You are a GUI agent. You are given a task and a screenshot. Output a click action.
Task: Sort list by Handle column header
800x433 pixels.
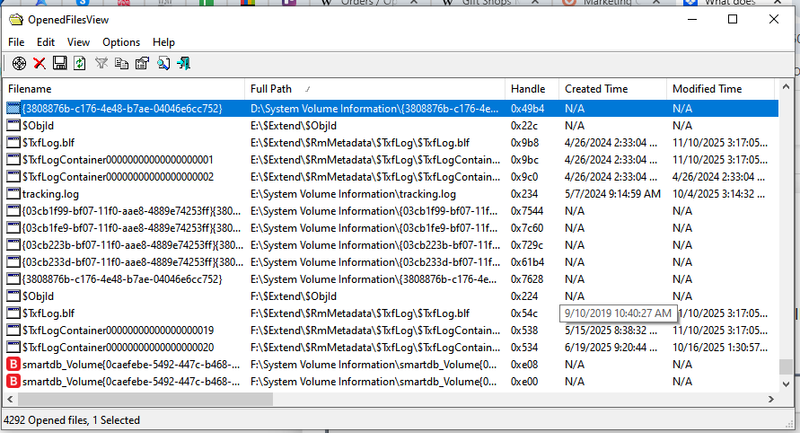531,89
